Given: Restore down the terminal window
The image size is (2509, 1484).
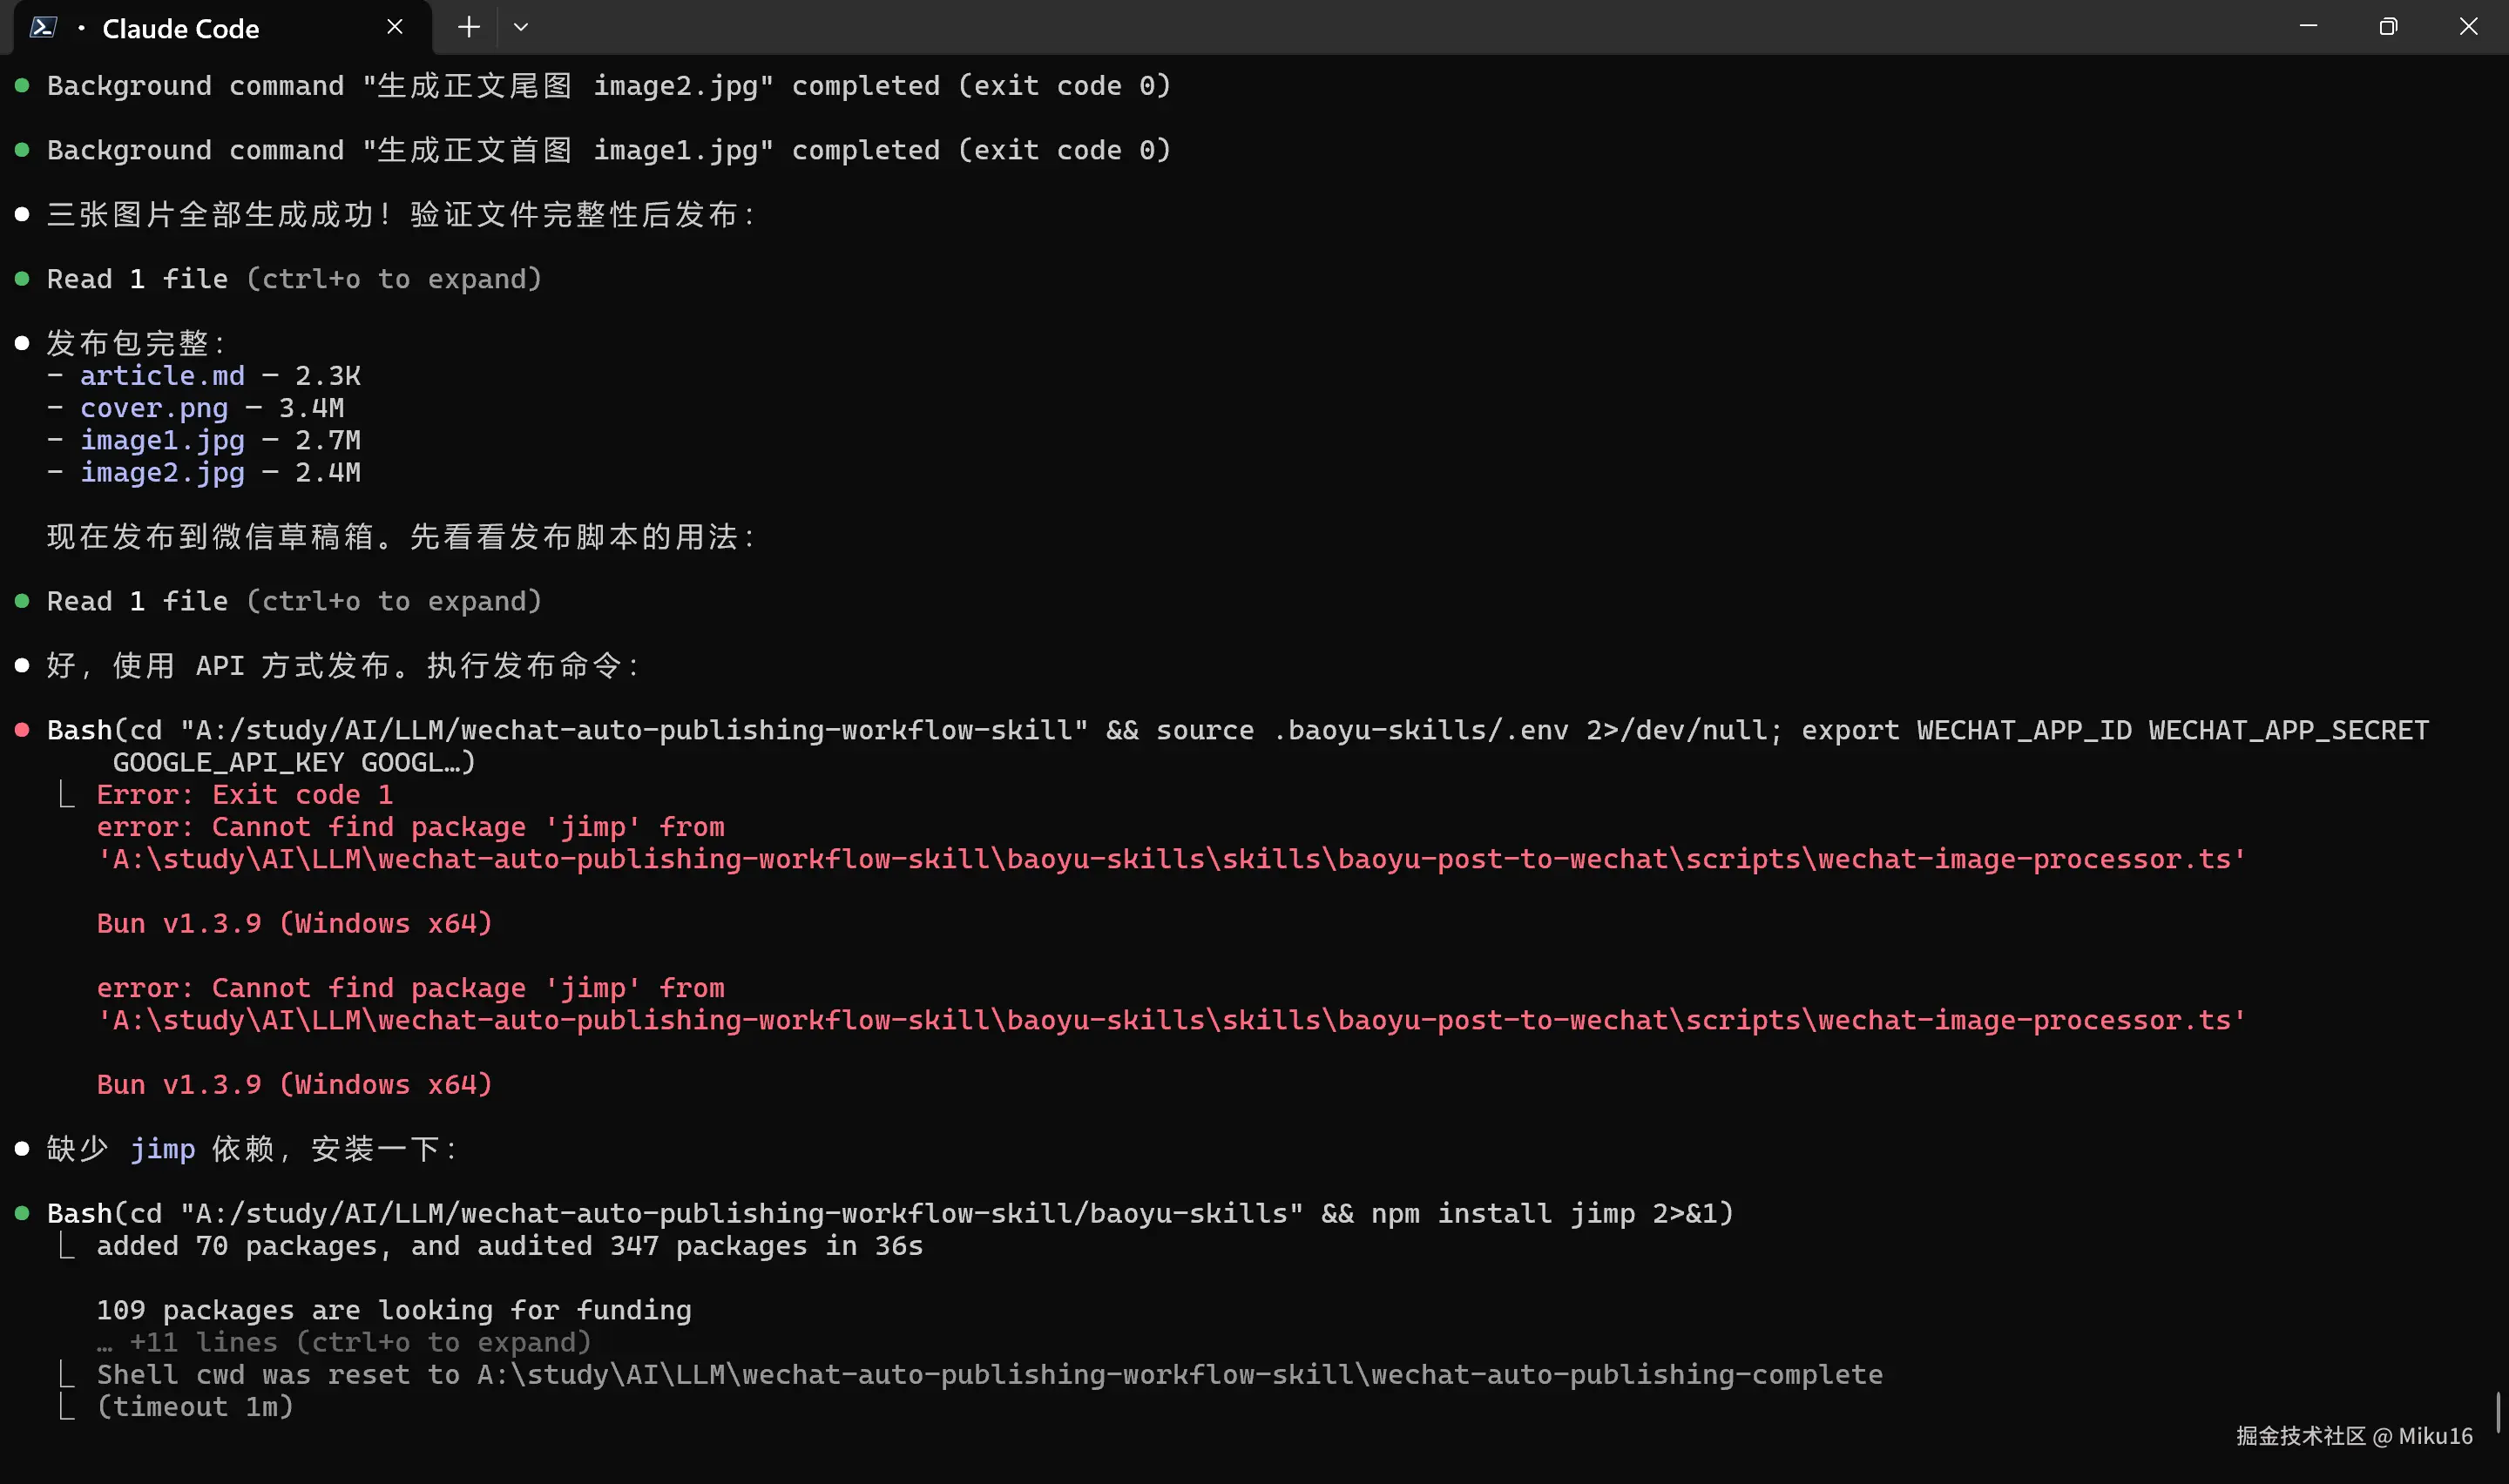Looking at the screenshot, I should (2388, 27).
